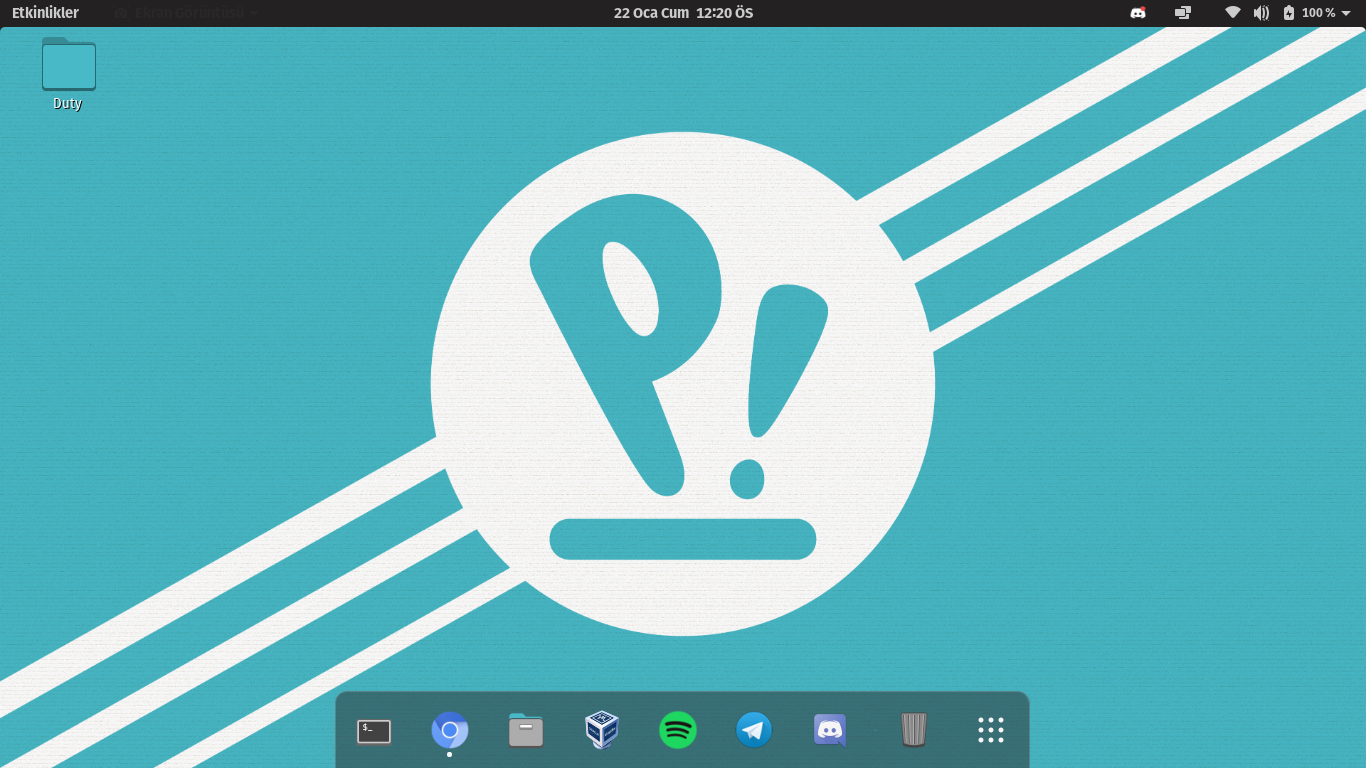Open the Trash in the dock
The width and height of the screenshot is (1366, 768).
(x=914, y=729)
